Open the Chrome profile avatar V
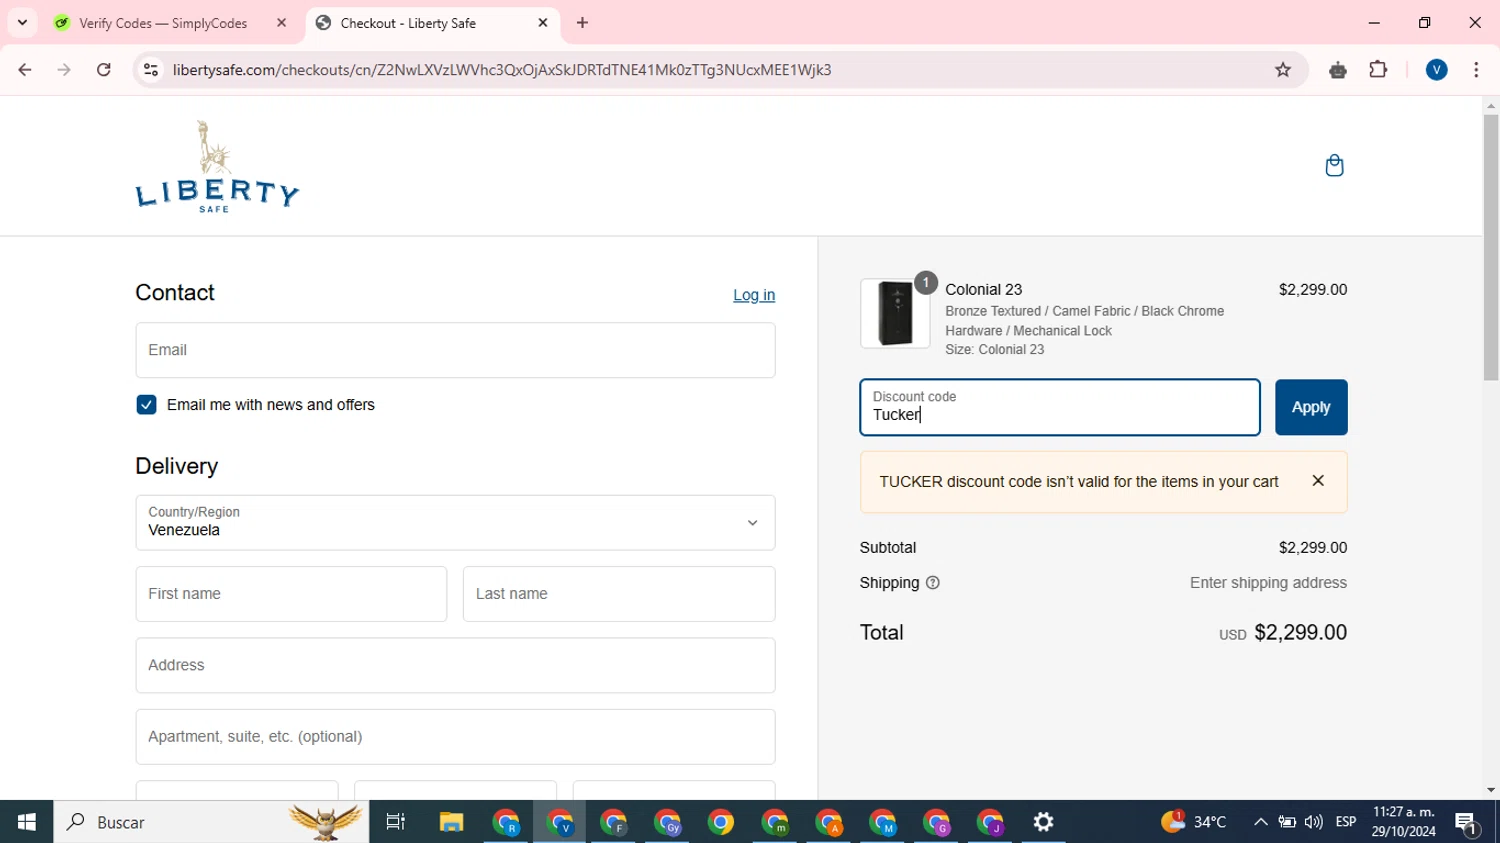The height and width of the screenshot is (843, 1500). [1437, 70]
